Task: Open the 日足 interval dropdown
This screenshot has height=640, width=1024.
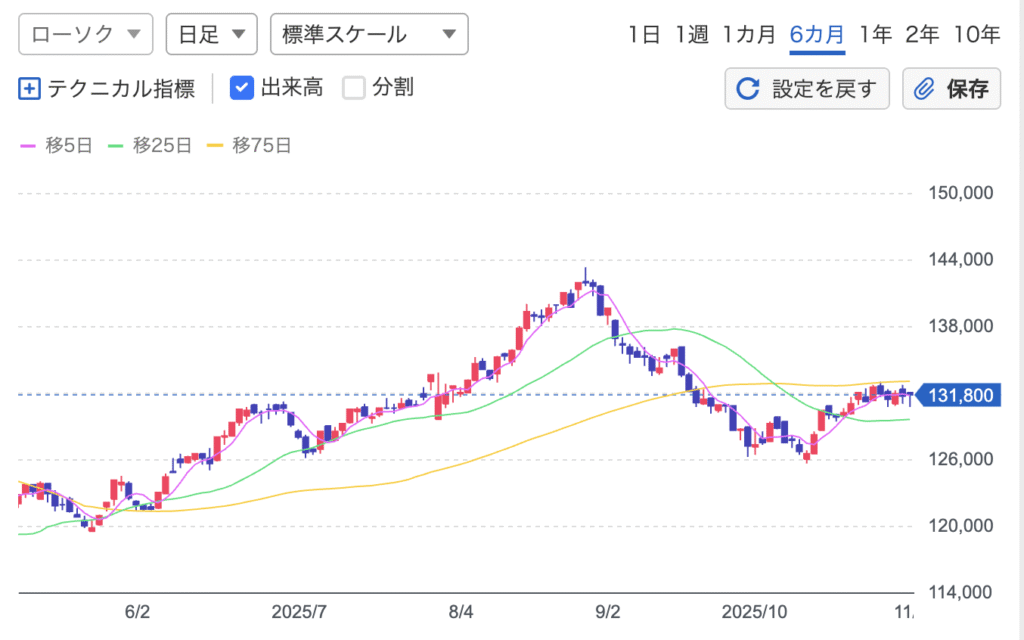Action: click(211, 34)
